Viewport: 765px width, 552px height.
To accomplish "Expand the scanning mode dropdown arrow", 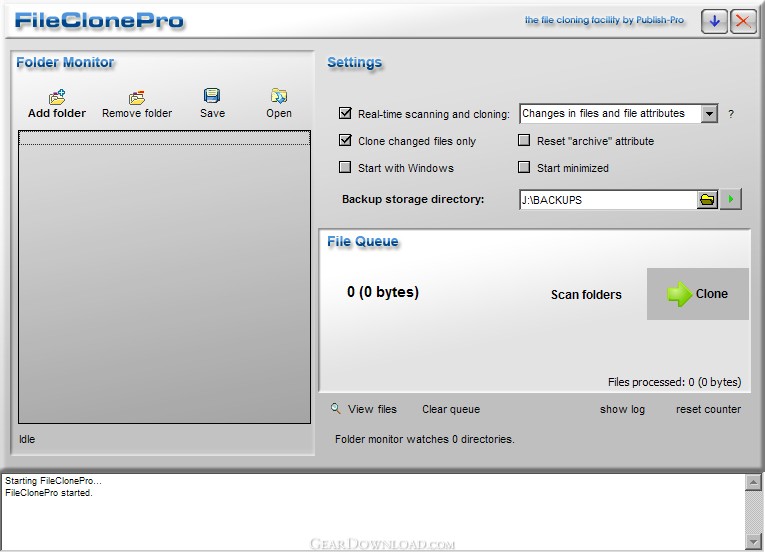I will [x=709, y=114].
